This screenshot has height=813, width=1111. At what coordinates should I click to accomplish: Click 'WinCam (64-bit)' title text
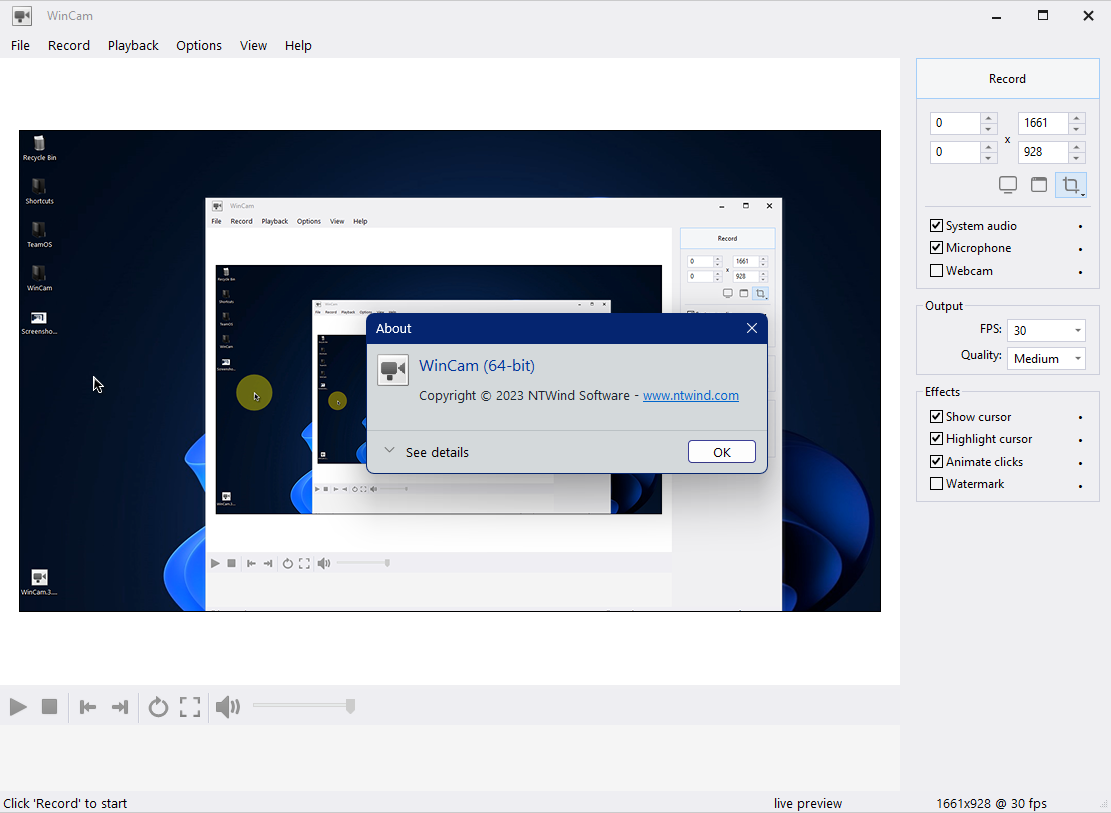(477, 366)
